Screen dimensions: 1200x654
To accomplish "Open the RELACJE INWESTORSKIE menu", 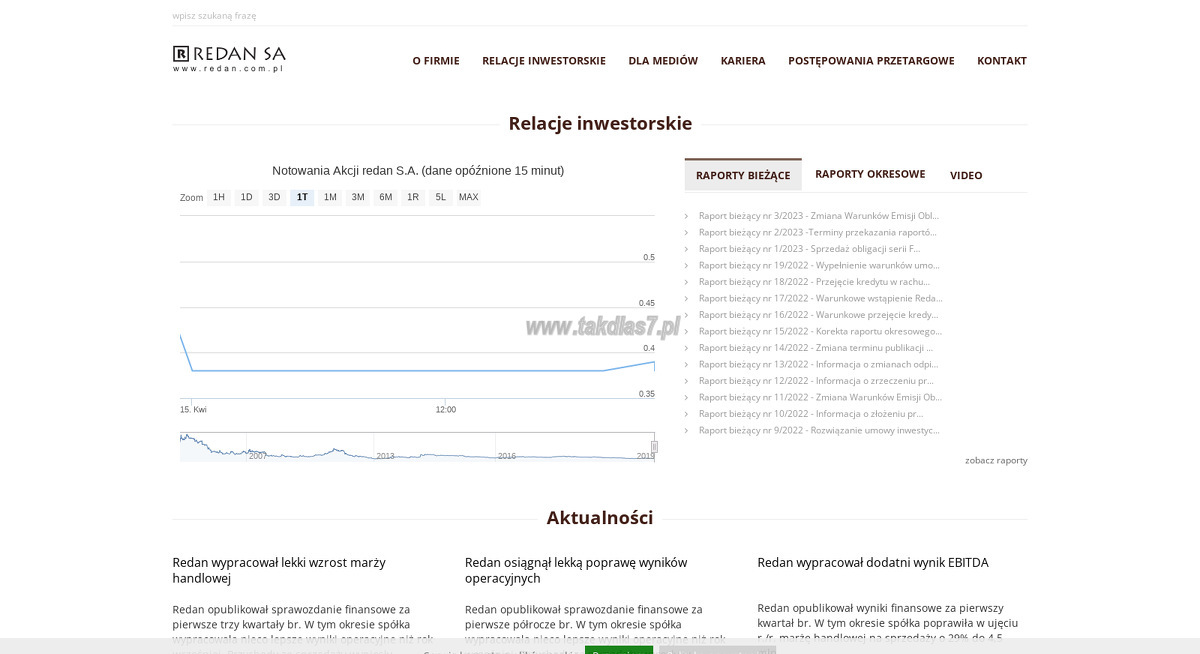I will pyautogui.click(x=544, y=61).
